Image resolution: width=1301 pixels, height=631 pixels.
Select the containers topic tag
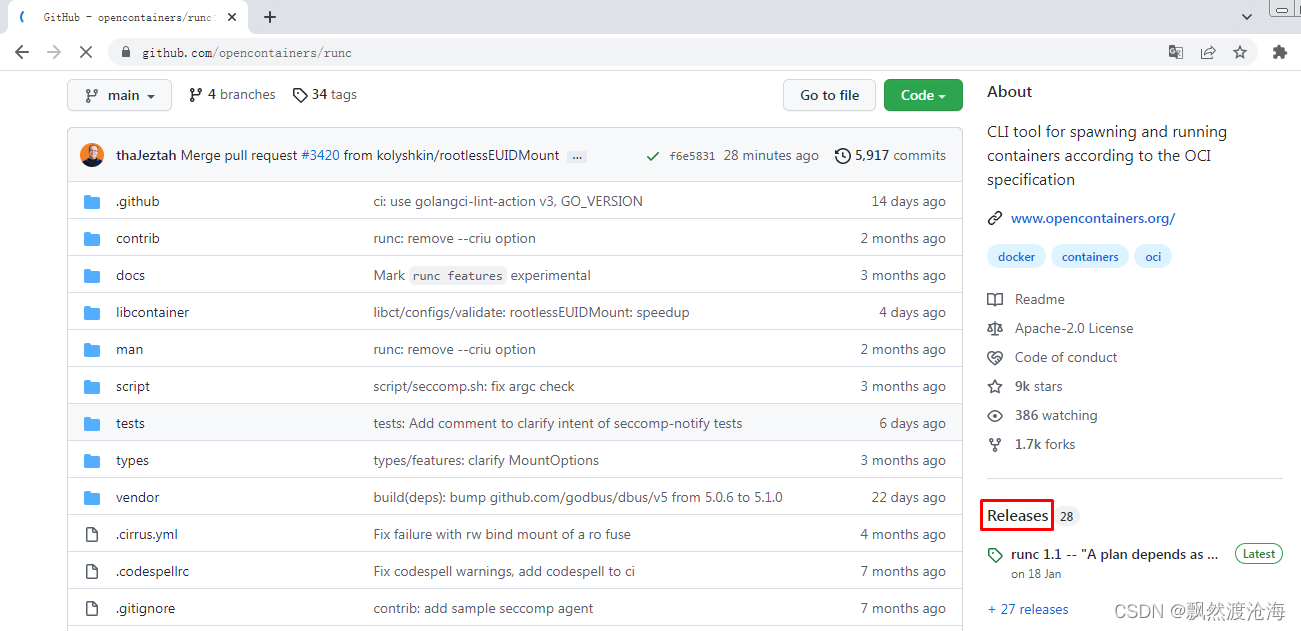tap(1090, 257)
